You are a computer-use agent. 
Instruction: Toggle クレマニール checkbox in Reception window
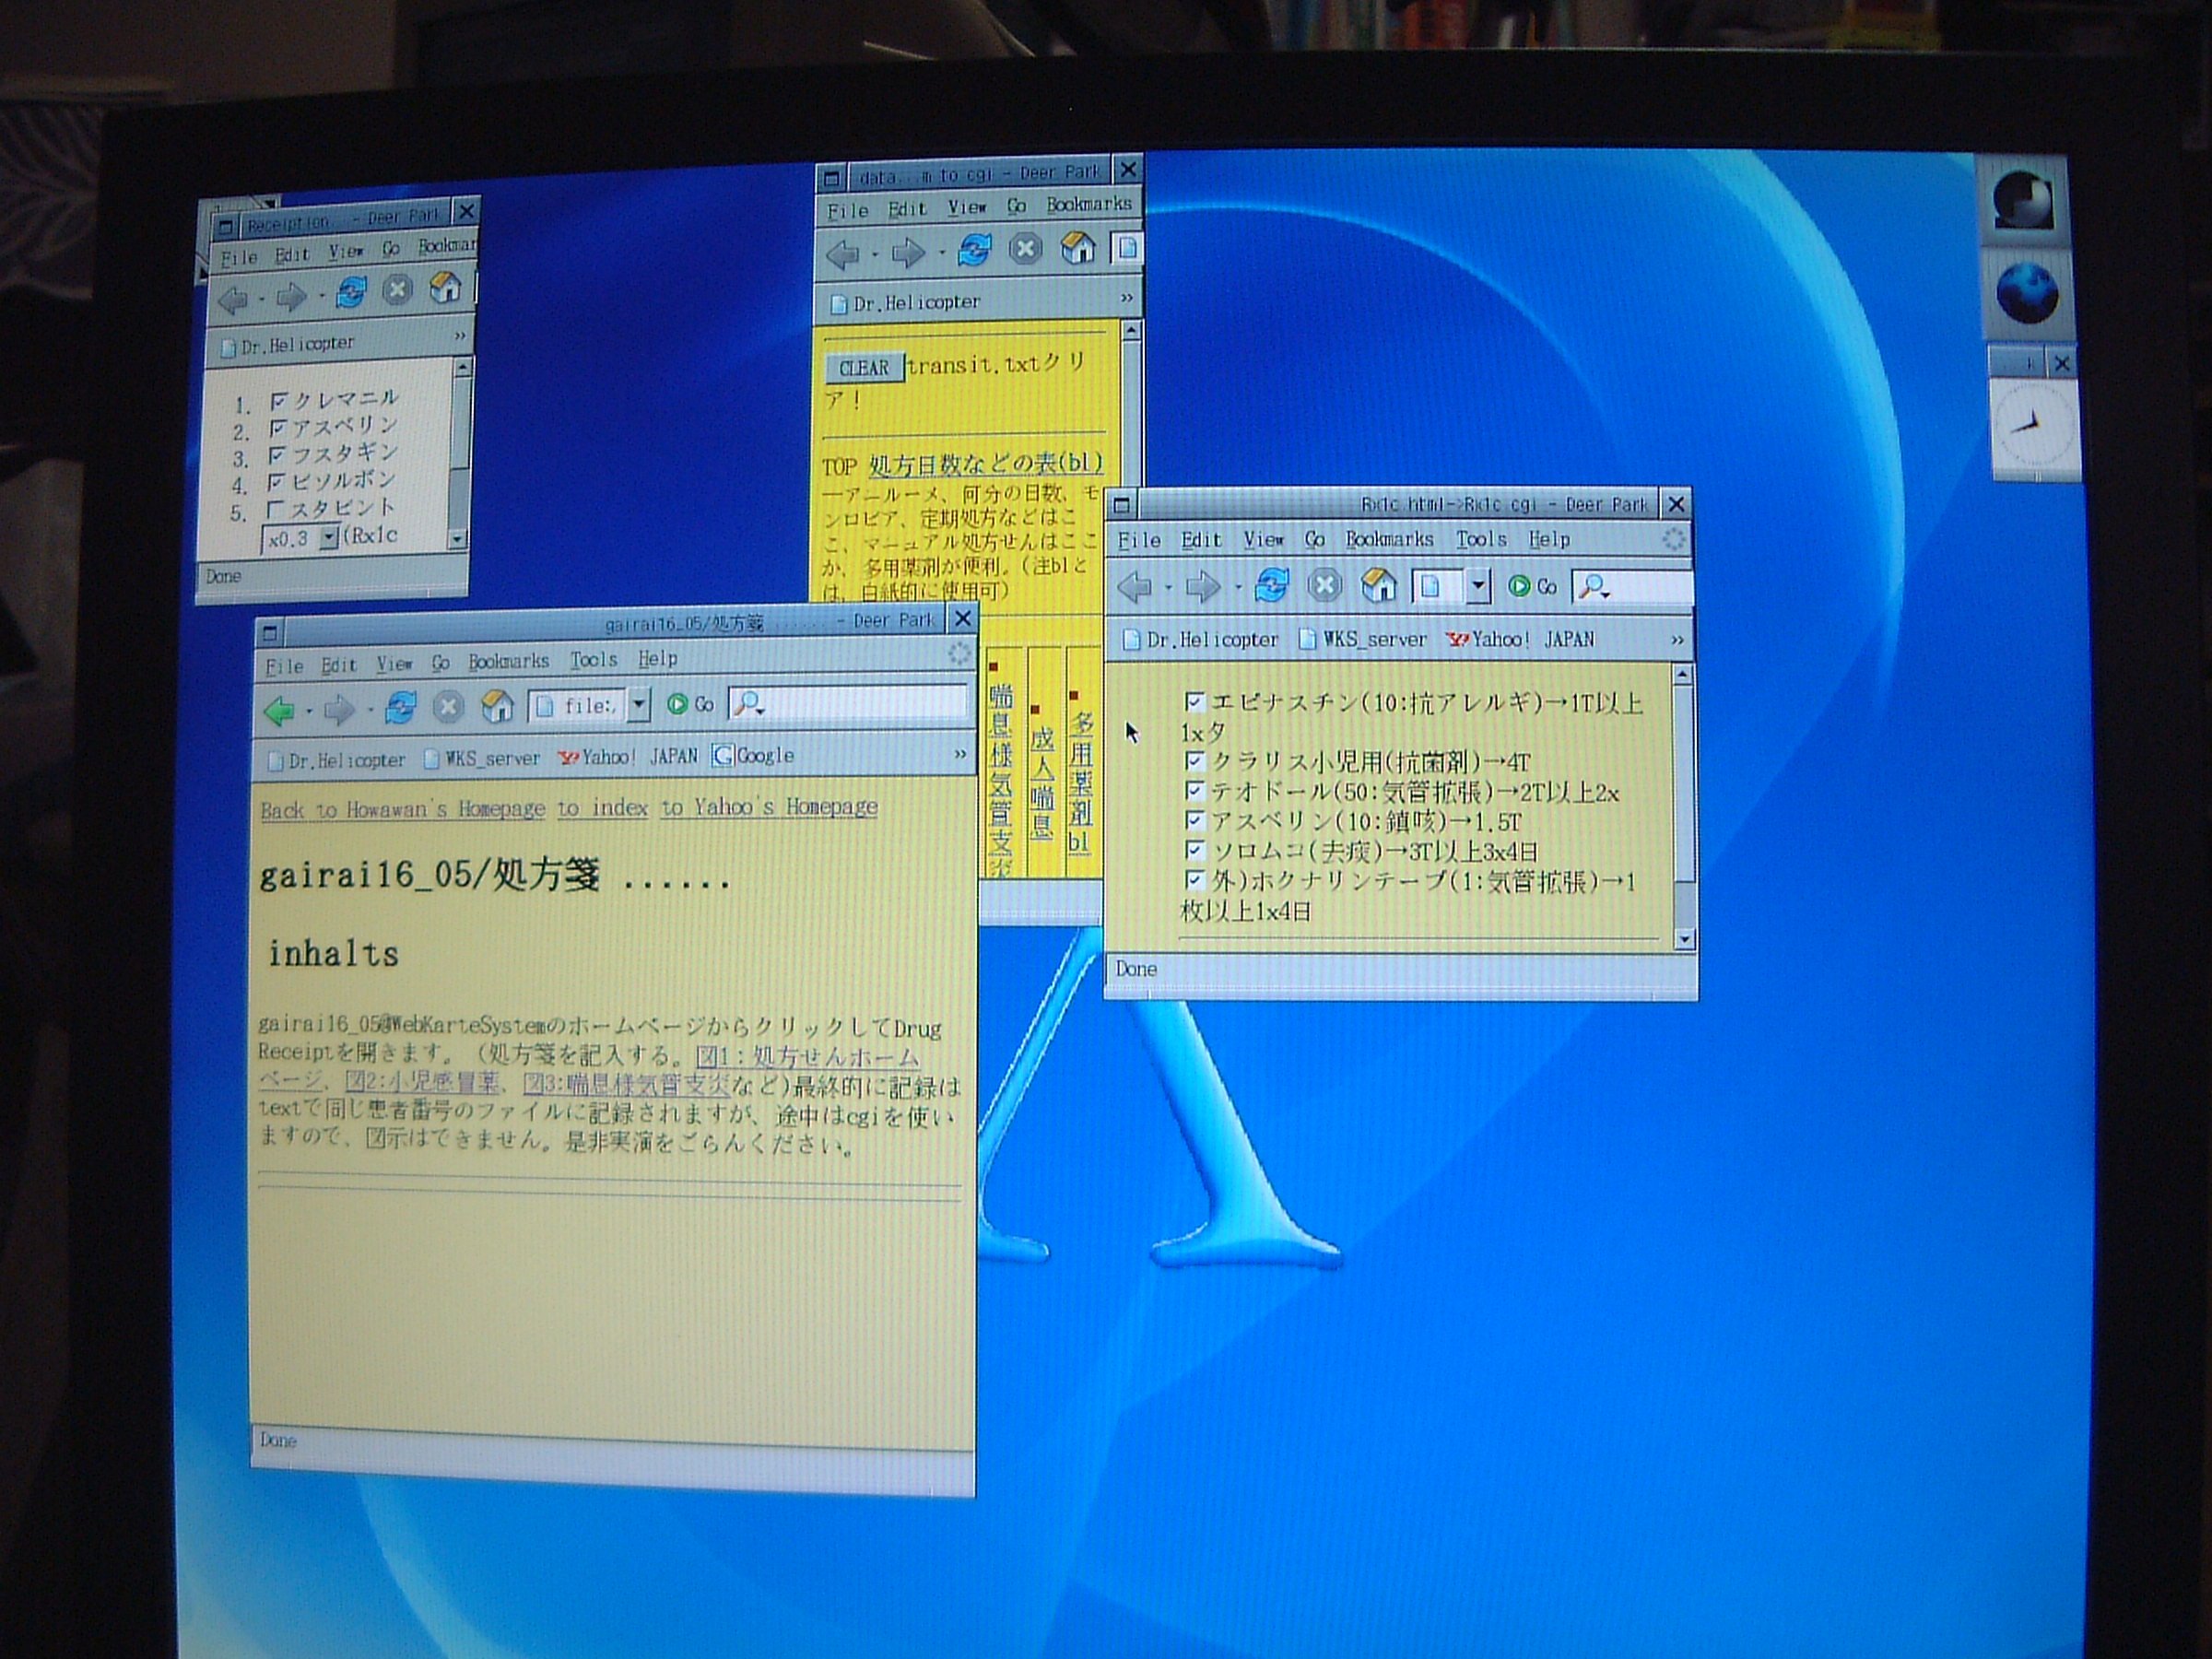click(278, 401)
